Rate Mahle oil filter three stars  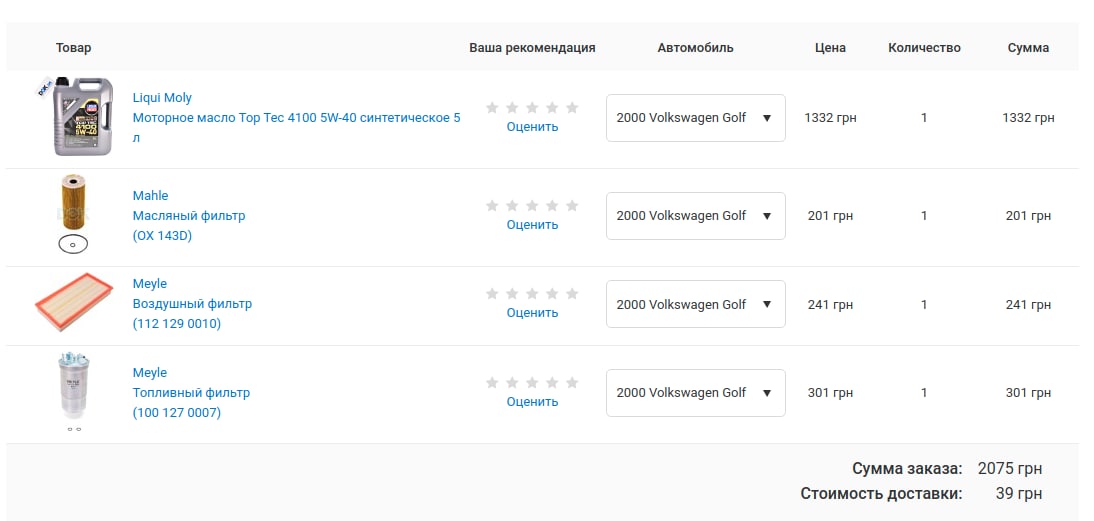[532, 205]
